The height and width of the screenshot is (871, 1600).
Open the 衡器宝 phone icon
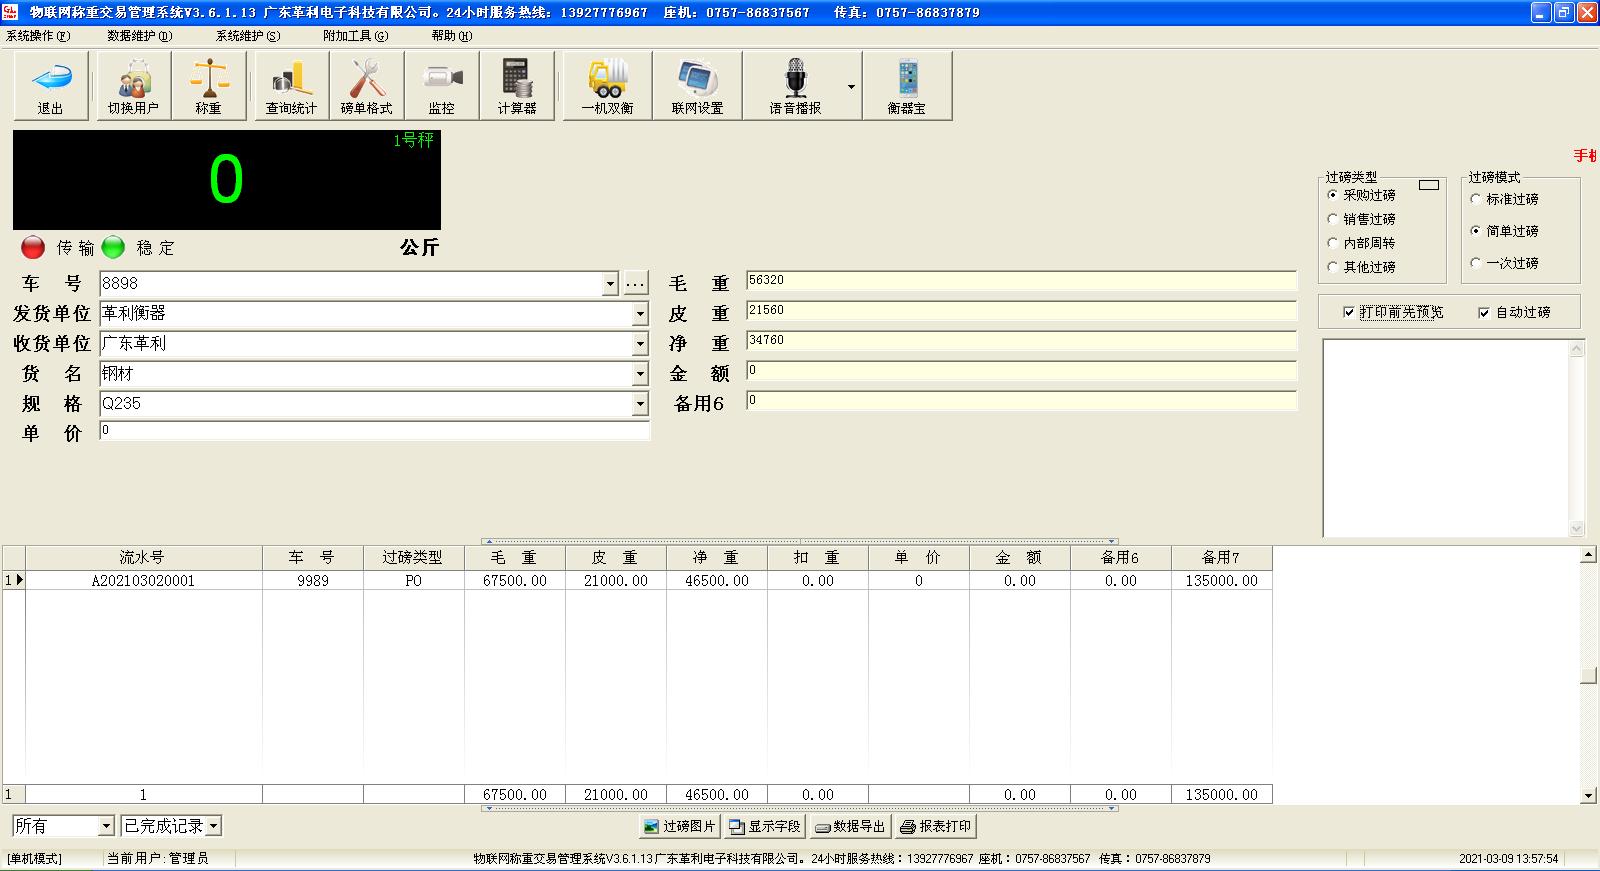907,86
